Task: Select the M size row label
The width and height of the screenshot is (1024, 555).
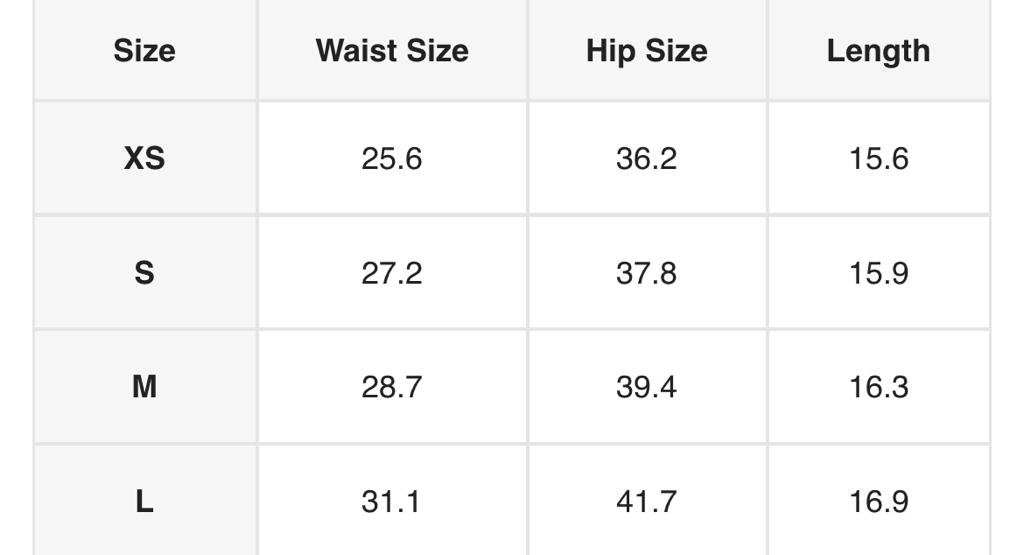Action: pyautogui.click(x=144, y=387)
